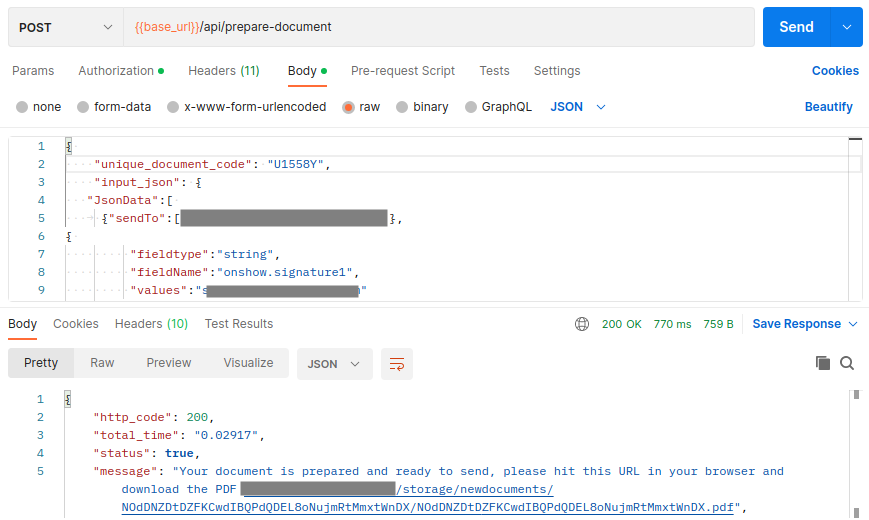Screen dimensions: 869x520
Task: Open the Settings tab
Action: [x=557, y=71]
